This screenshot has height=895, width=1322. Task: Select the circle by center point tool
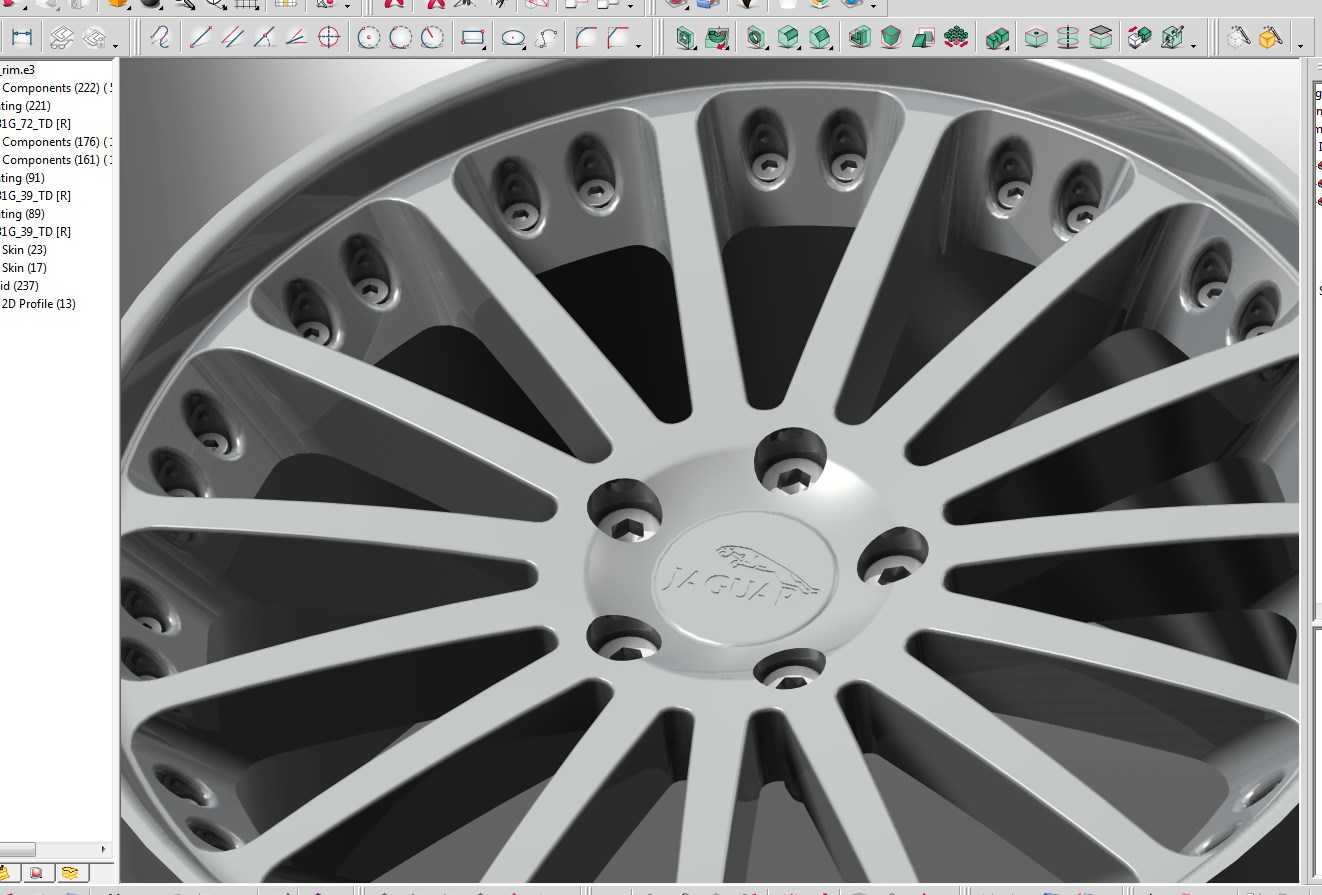369,39
